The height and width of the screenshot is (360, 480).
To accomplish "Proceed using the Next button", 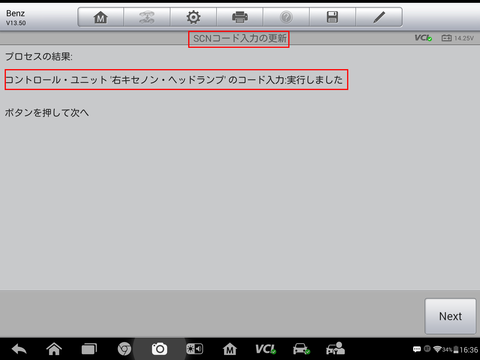I will [x=450, y=316].
